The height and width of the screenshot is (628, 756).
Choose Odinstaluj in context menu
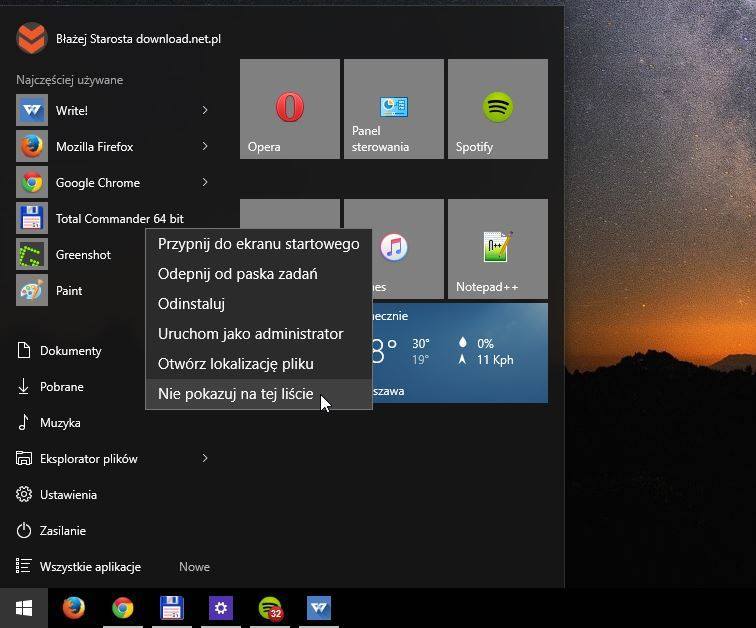click(259, 304)
